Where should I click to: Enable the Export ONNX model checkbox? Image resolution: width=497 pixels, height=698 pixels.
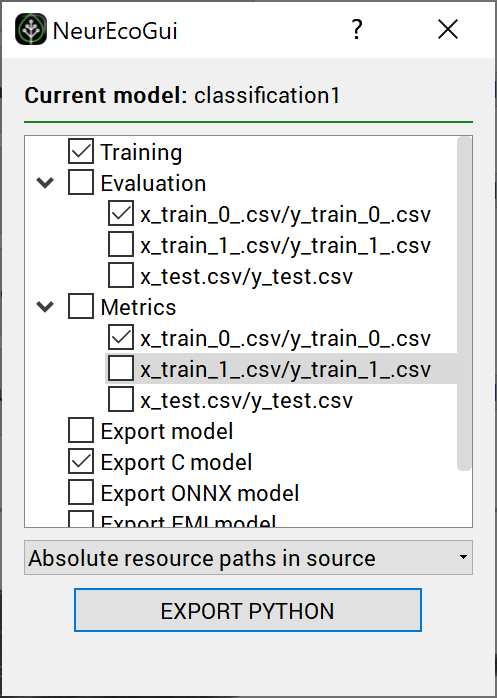[x=81, y=492]
